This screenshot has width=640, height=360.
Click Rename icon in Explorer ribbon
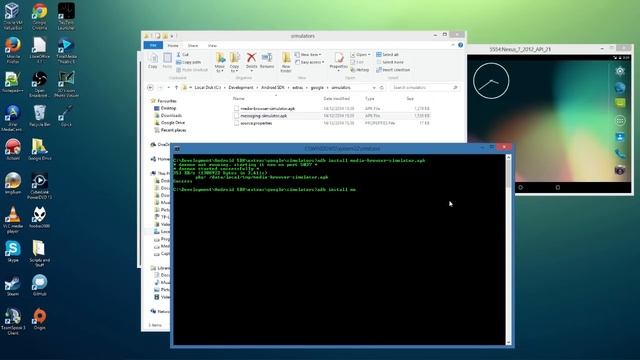click(267, 61)
